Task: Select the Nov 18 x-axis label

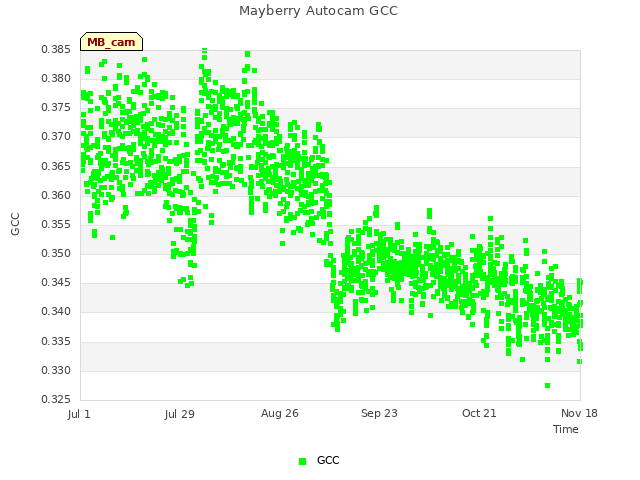Action: point(579,413)
